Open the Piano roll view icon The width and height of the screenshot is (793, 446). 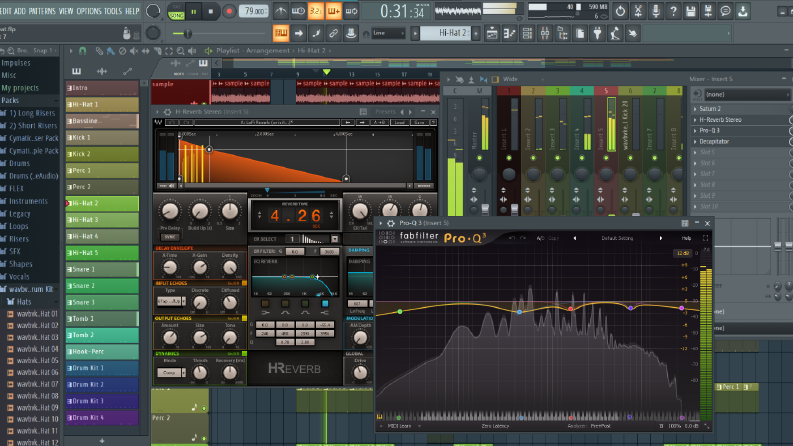point(509,33)
